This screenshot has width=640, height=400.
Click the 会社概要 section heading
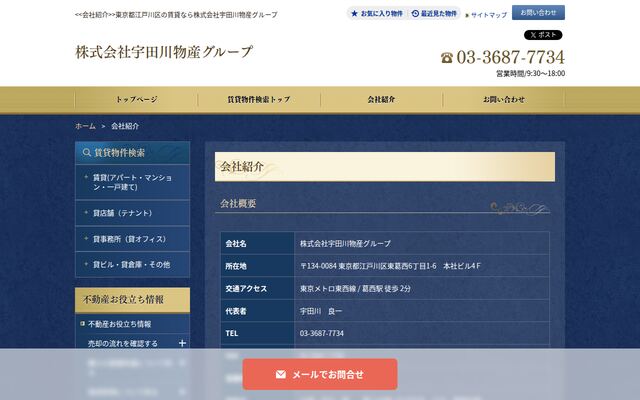238,203
